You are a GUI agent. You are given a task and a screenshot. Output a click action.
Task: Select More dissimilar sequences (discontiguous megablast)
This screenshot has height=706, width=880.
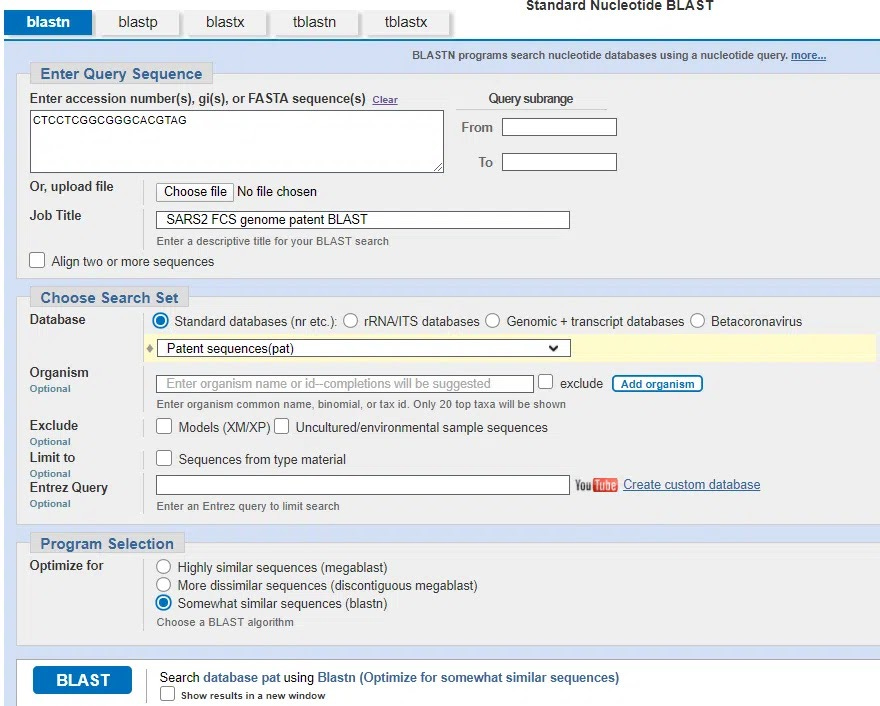point(163,585)
